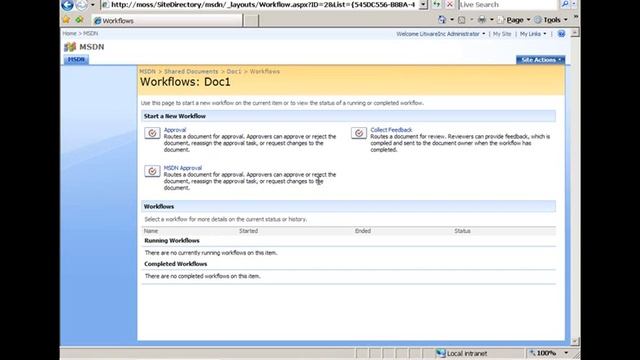The width and height of the screenshot is (640, 360).
Task: Click the Favorites Center star icon
Action: (66, 20)
